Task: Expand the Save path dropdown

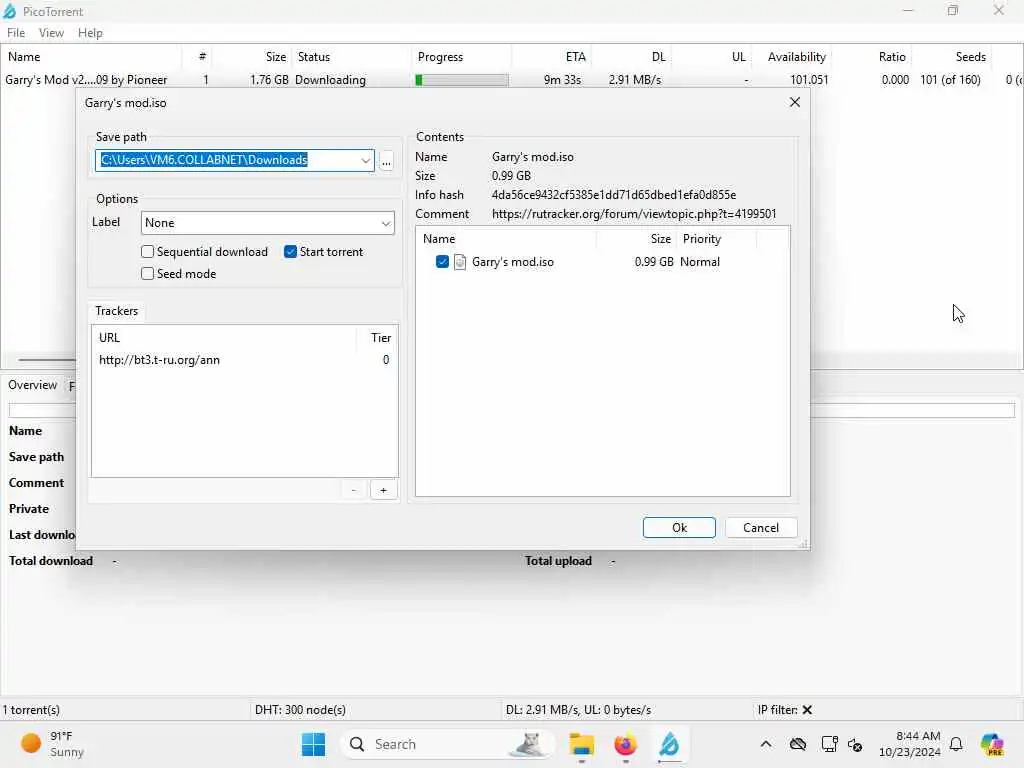Action: coord(365,160)
